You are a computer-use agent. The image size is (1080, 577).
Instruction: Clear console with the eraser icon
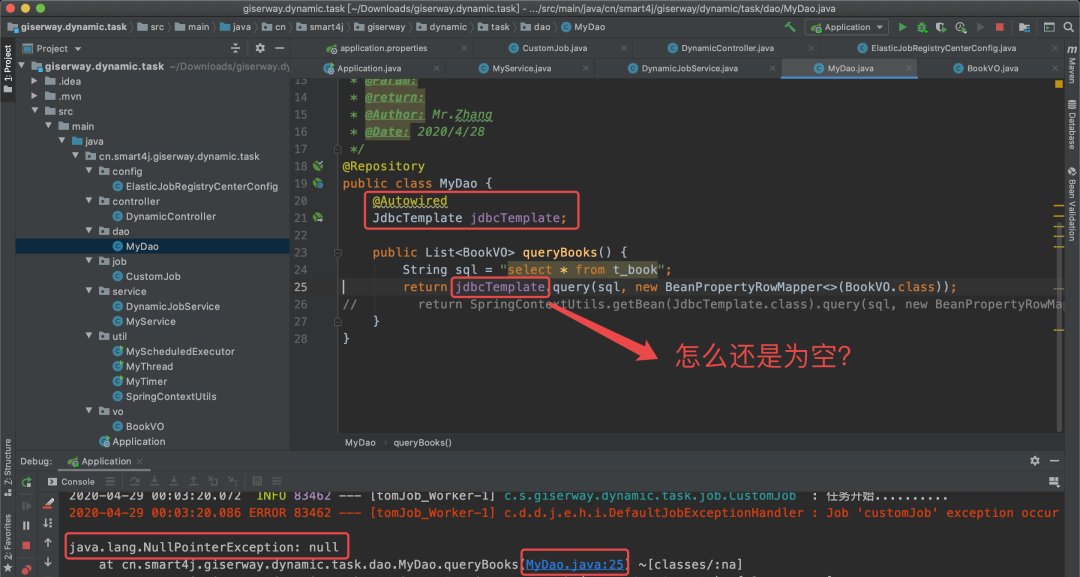point(48,504)
